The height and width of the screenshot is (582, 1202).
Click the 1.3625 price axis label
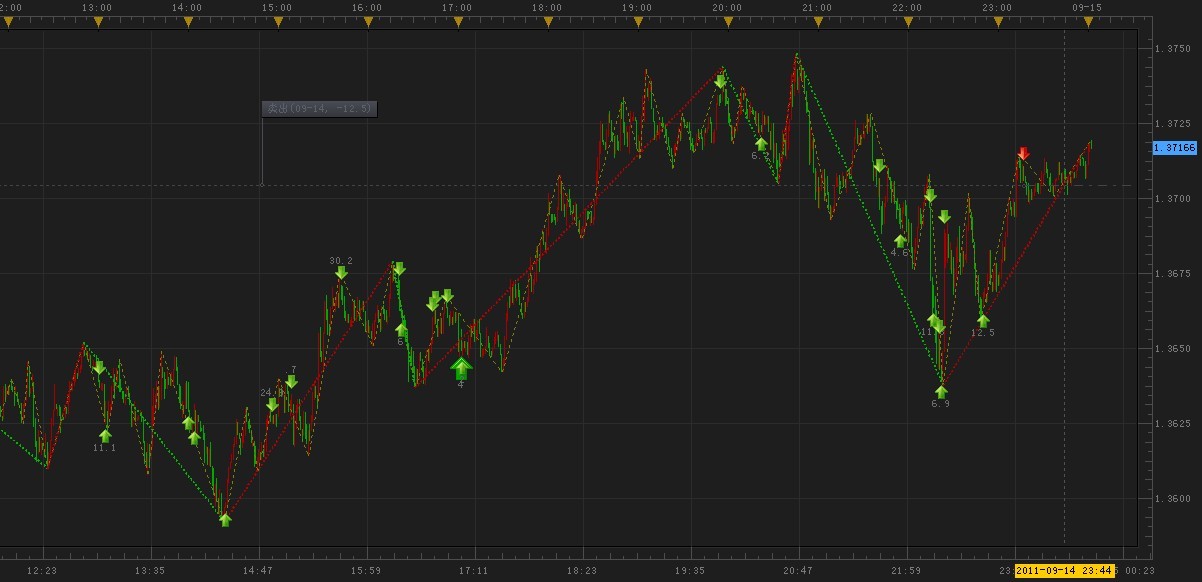click(1171, 424)
